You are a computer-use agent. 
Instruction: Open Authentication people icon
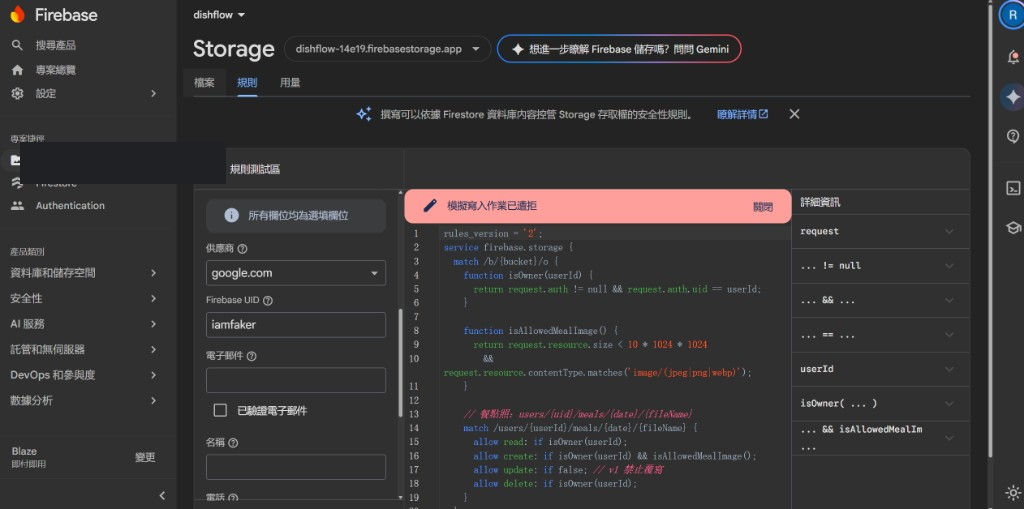18,205
